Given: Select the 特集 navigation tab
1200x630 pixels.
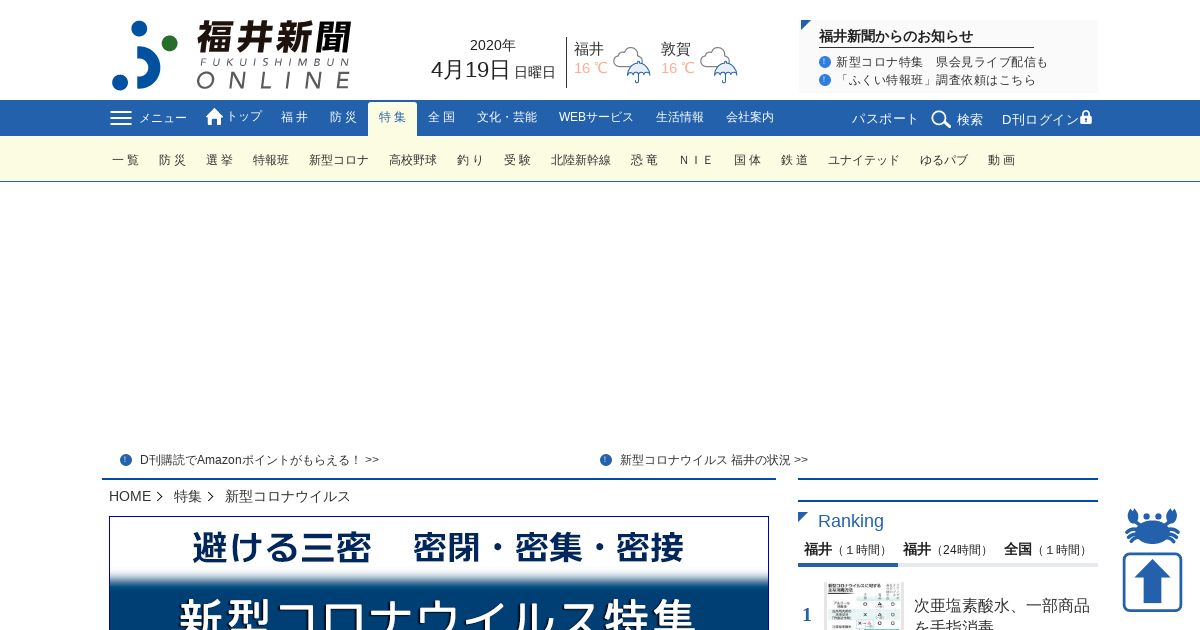Looking at the screenshot, I should [x=392, y=118].
